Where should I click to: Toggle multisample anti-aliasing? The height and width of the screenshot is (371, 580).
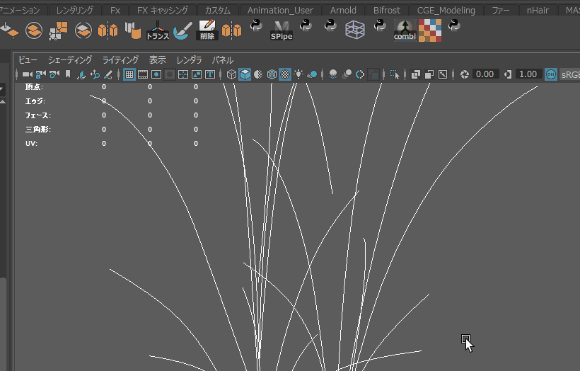360,74
